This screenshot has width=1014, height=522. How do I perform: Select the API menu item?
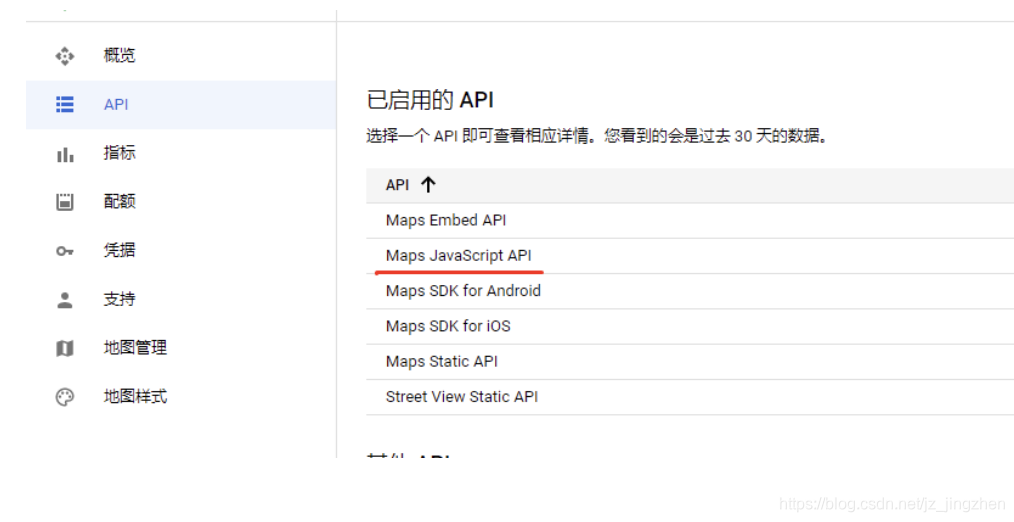[x=180, y=105]
